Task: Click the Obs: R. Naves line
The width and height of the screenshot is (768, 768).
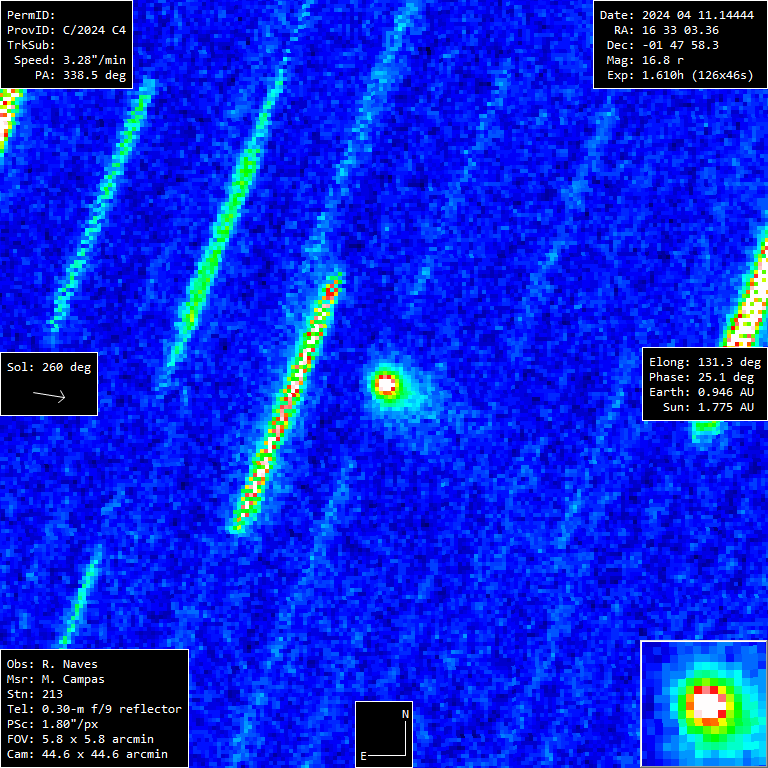Action: point(52,664)
